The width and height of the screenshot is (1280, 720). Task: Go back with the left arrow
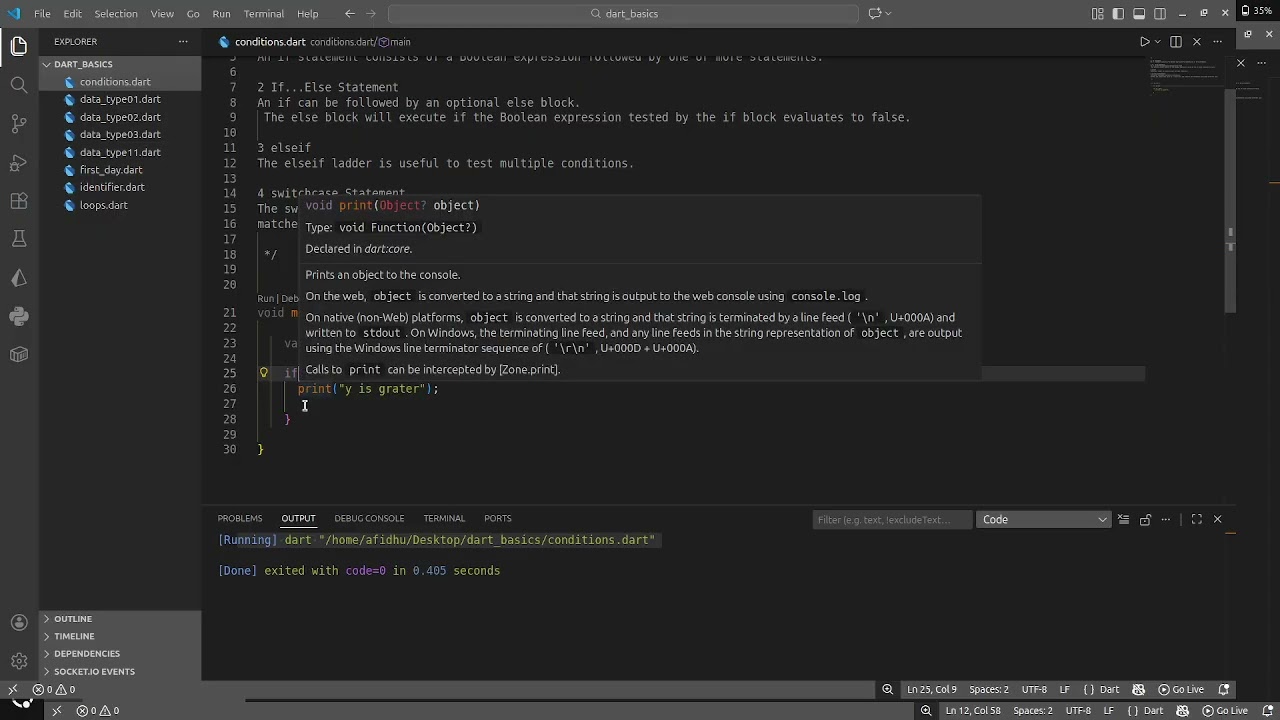pos(349,14)
